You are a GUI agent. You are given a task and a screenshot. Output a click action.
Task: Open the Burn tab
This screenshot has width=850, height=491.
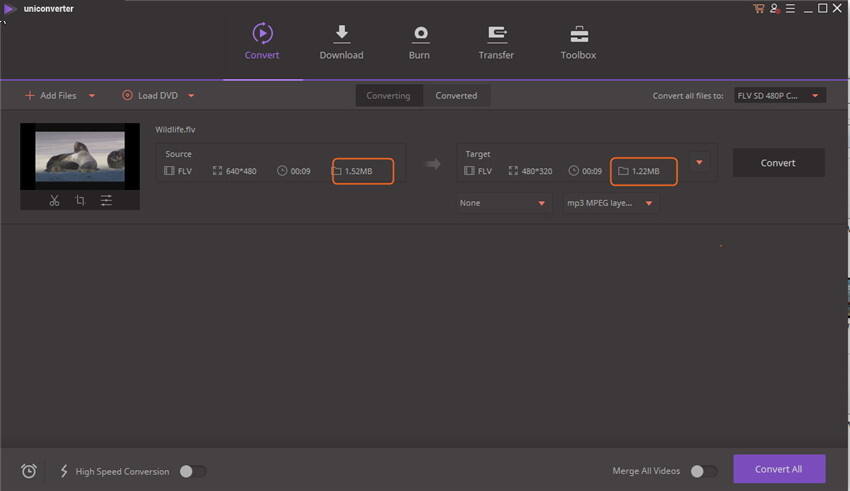pos(419,42)
